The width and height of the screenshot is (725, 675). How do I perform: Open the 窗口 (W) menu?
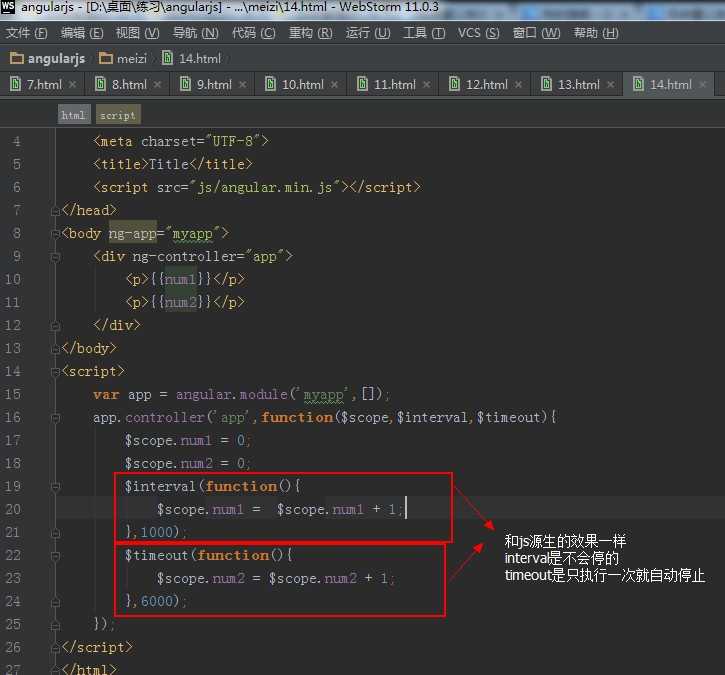point(536,33)
